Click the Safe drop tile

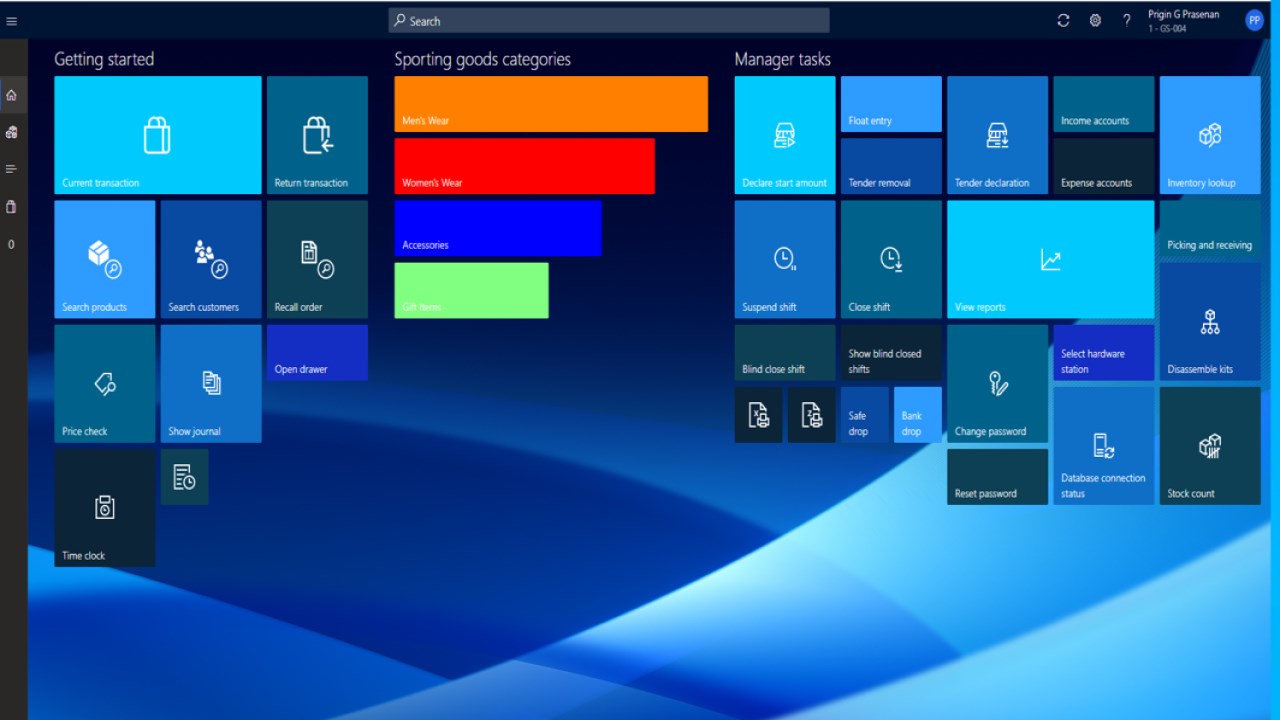[x=865, y=414]
